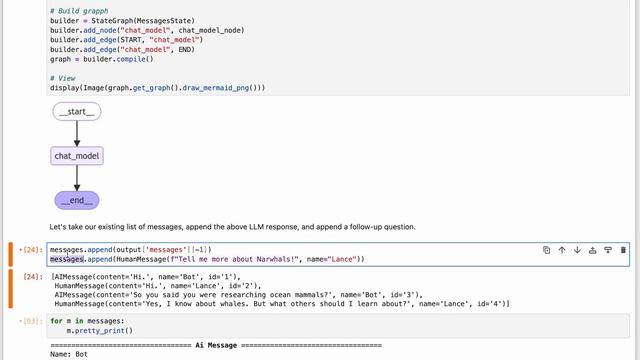Click the chat_model node in graph
Image resolution: width=640 pixels, height=360 pixels.
[77, 156]
